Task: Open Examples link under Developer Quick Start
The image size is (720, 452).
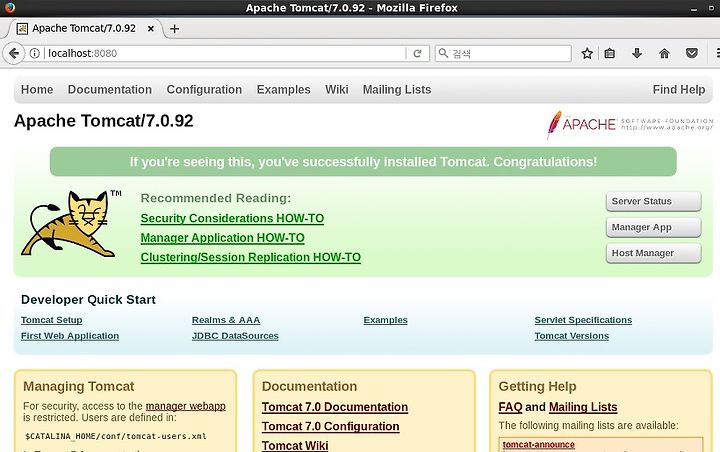Action: [x=385, y=320]
